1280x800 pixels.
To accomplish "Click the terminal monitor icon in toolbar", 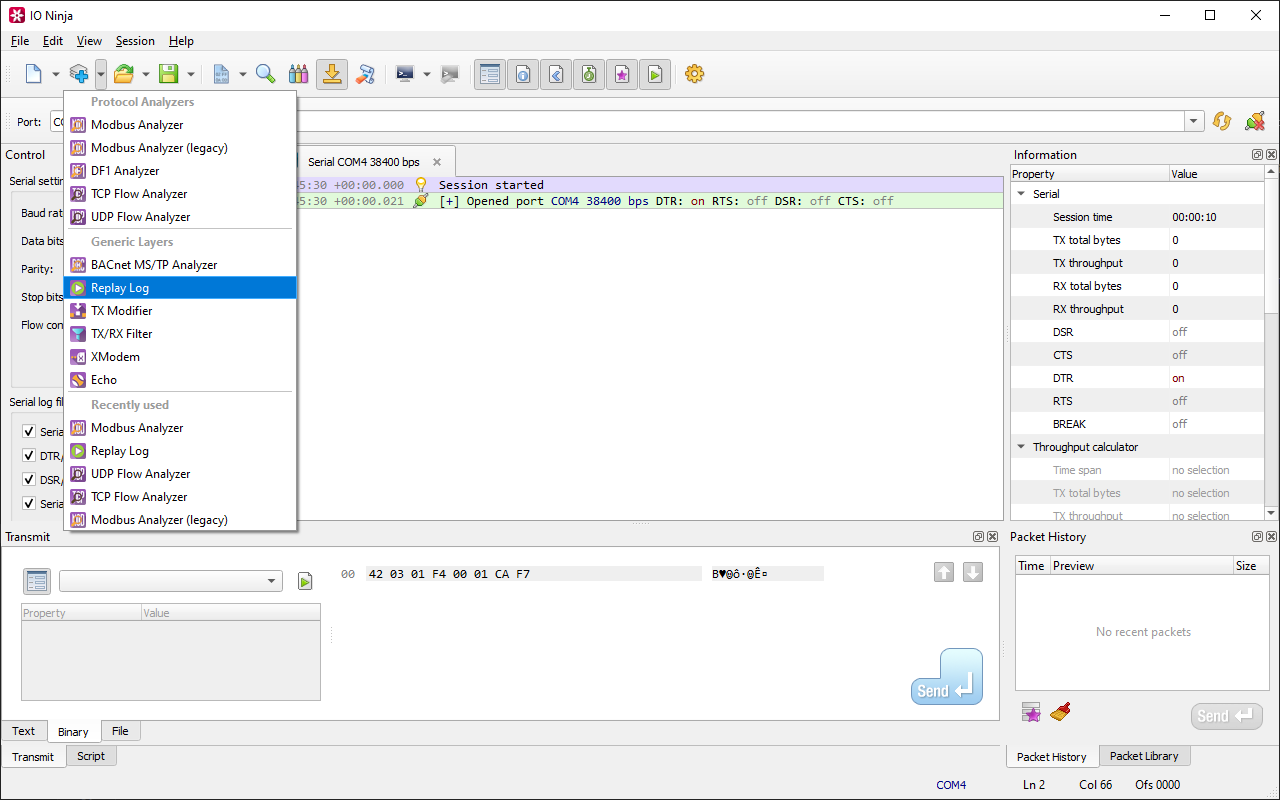I will [405, 74].
